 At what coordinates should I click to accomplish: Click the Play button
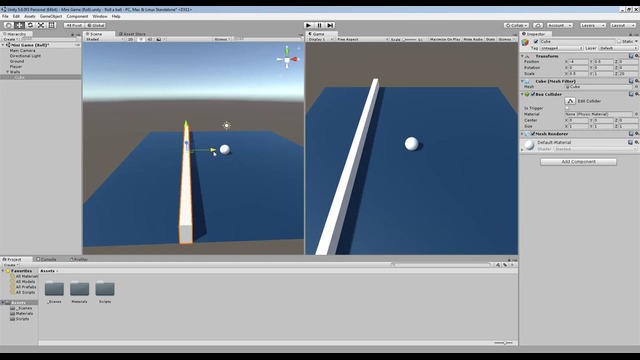click(x=309, y=25)
